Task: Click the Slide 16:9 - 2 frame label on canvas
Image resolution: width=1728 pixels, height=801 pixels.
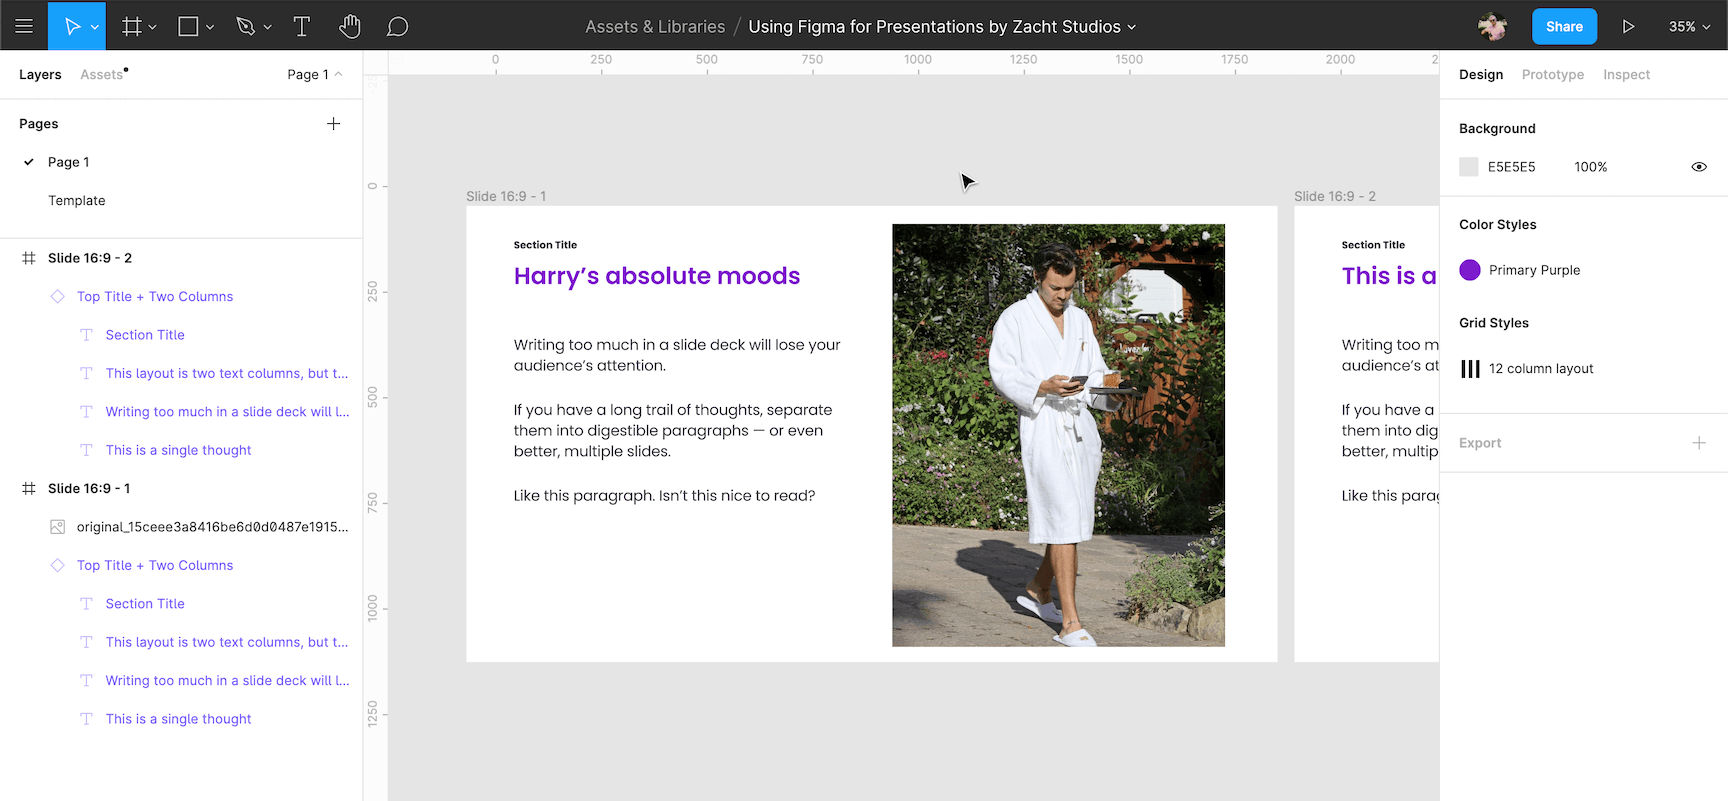Action: click(1335, 196)
